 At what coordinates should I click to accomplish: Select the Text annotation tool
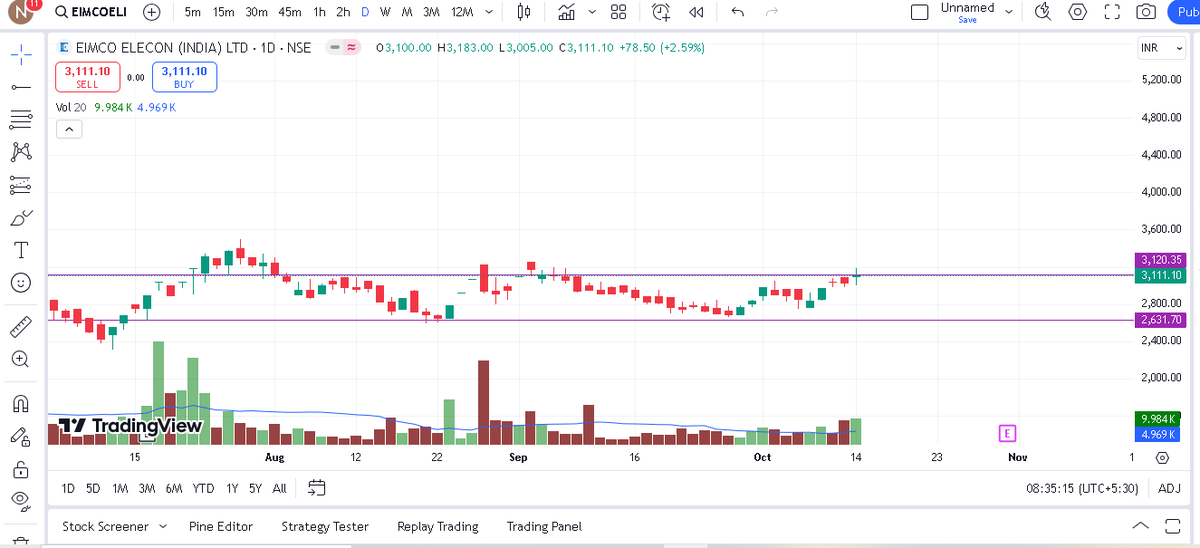pyautogui.click(x=21, y=250)
